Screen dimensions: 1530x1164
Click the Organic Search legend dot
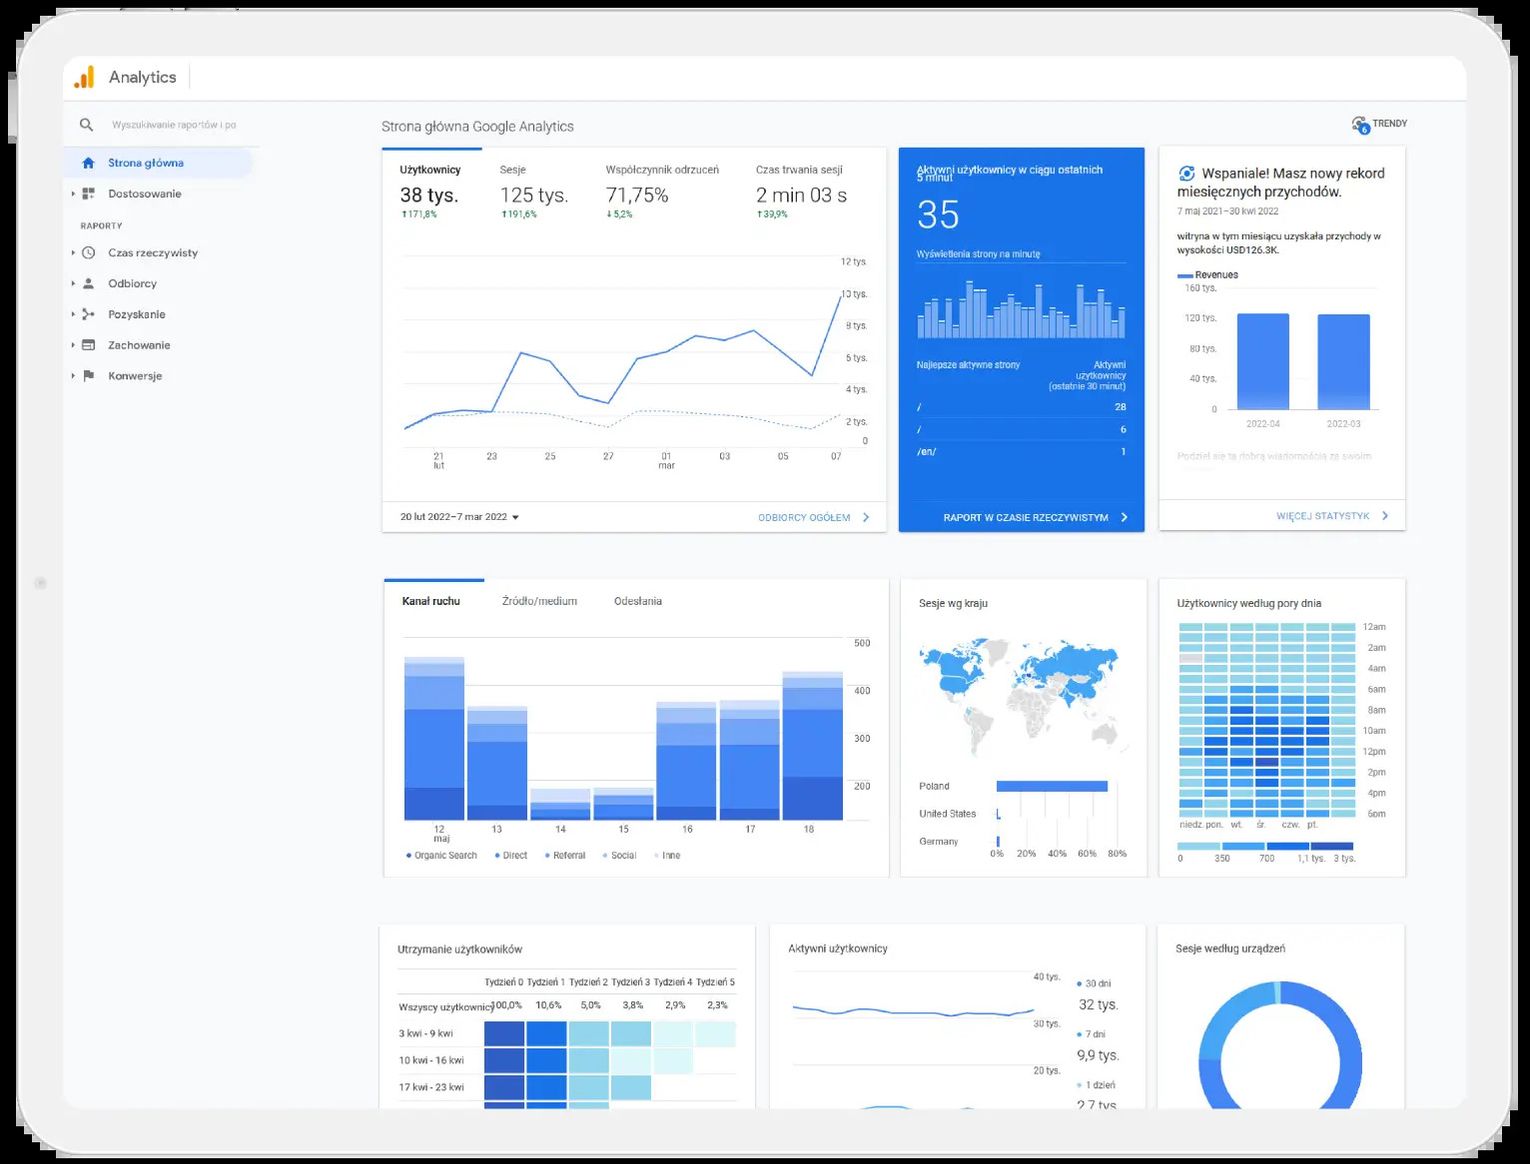click(x=409, y=855)
